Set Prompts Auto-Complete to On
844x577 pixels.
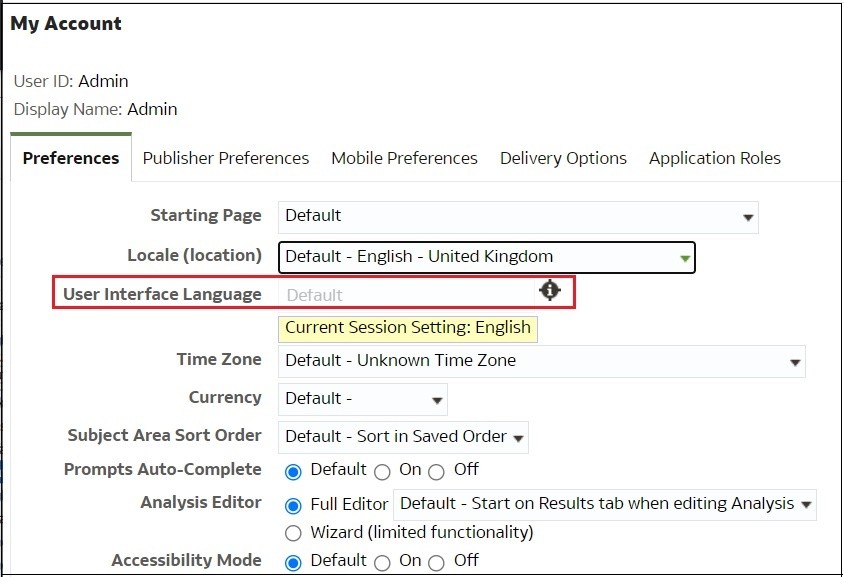point(382,472)
